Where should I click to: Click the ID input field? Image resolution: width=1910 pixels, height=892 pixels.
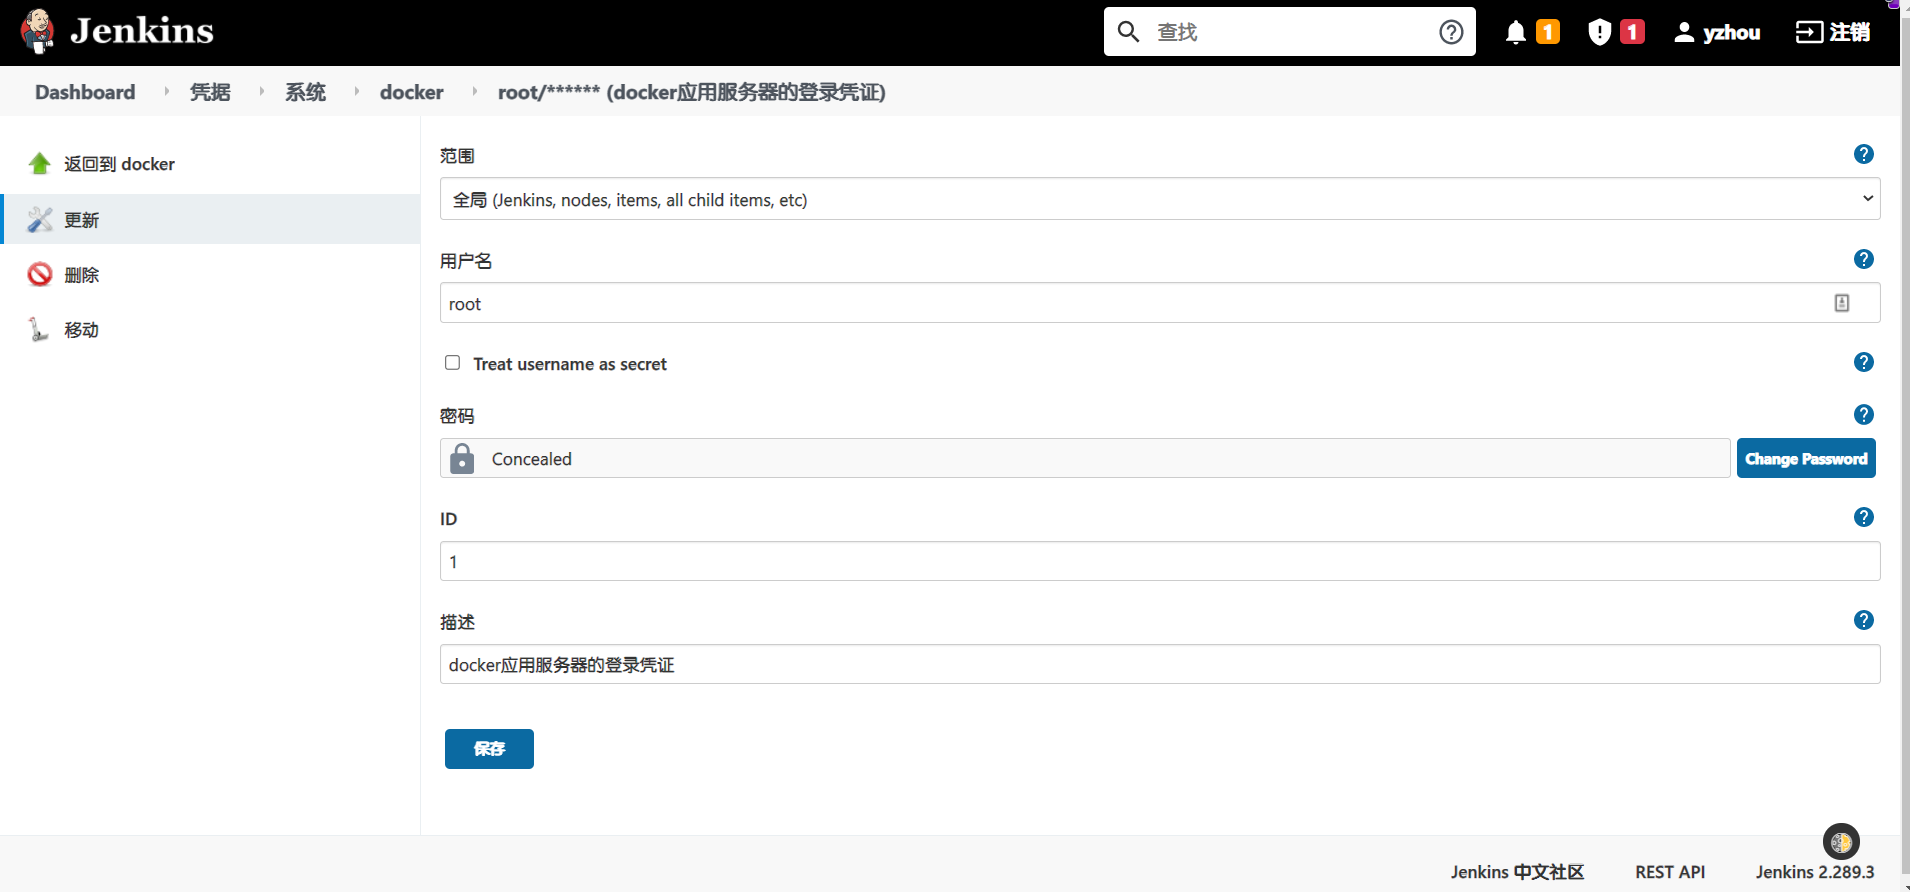tap(1160, 561)
